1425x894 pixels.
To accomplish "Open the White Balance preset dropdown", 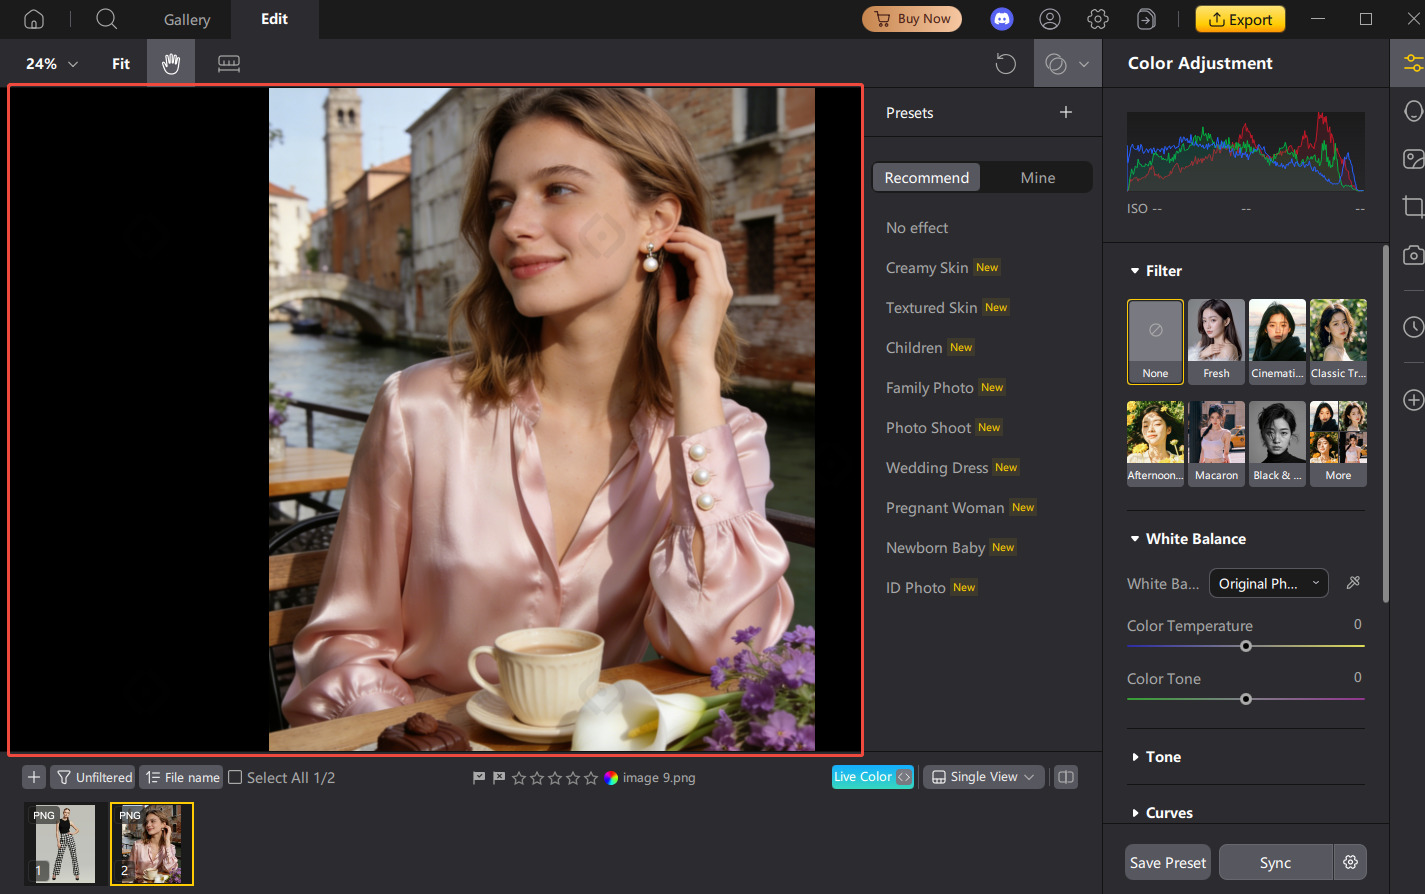I will pos(1268,583).
